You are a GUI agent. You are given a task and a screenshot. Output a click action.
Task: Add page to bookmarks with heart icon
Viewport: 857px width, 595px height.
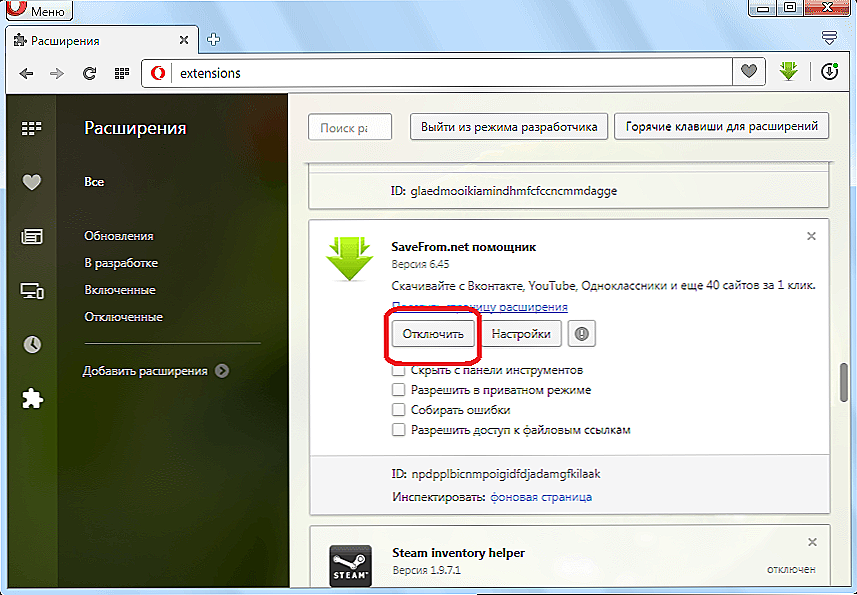point(749,72)
